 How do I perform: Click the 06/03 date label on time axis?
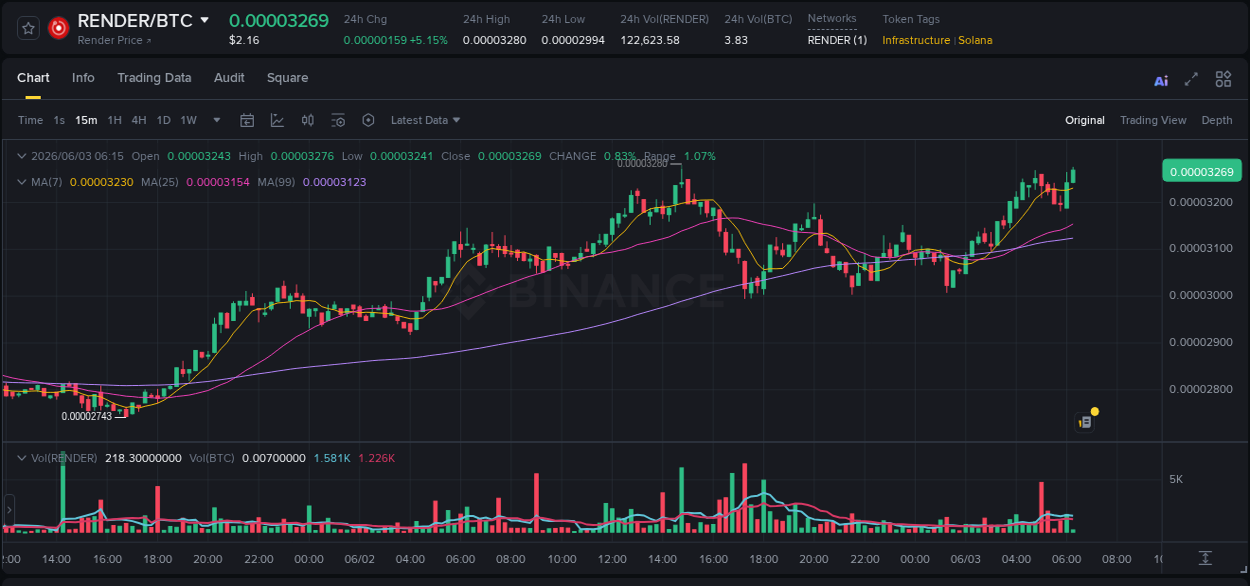pos(965,559)
